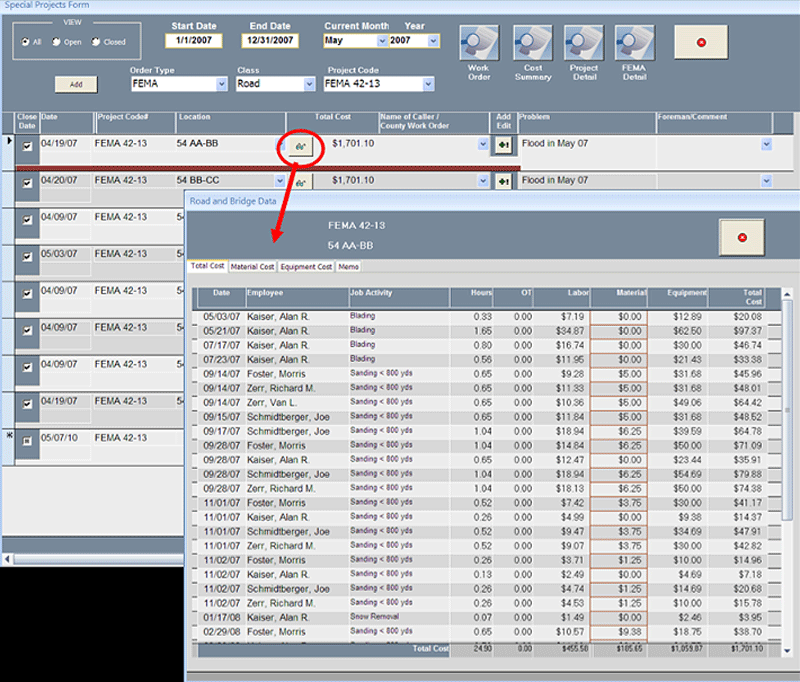
Task: Open the Cost Summary report icon
Action: pyautogui.click(x=533, y=43)
